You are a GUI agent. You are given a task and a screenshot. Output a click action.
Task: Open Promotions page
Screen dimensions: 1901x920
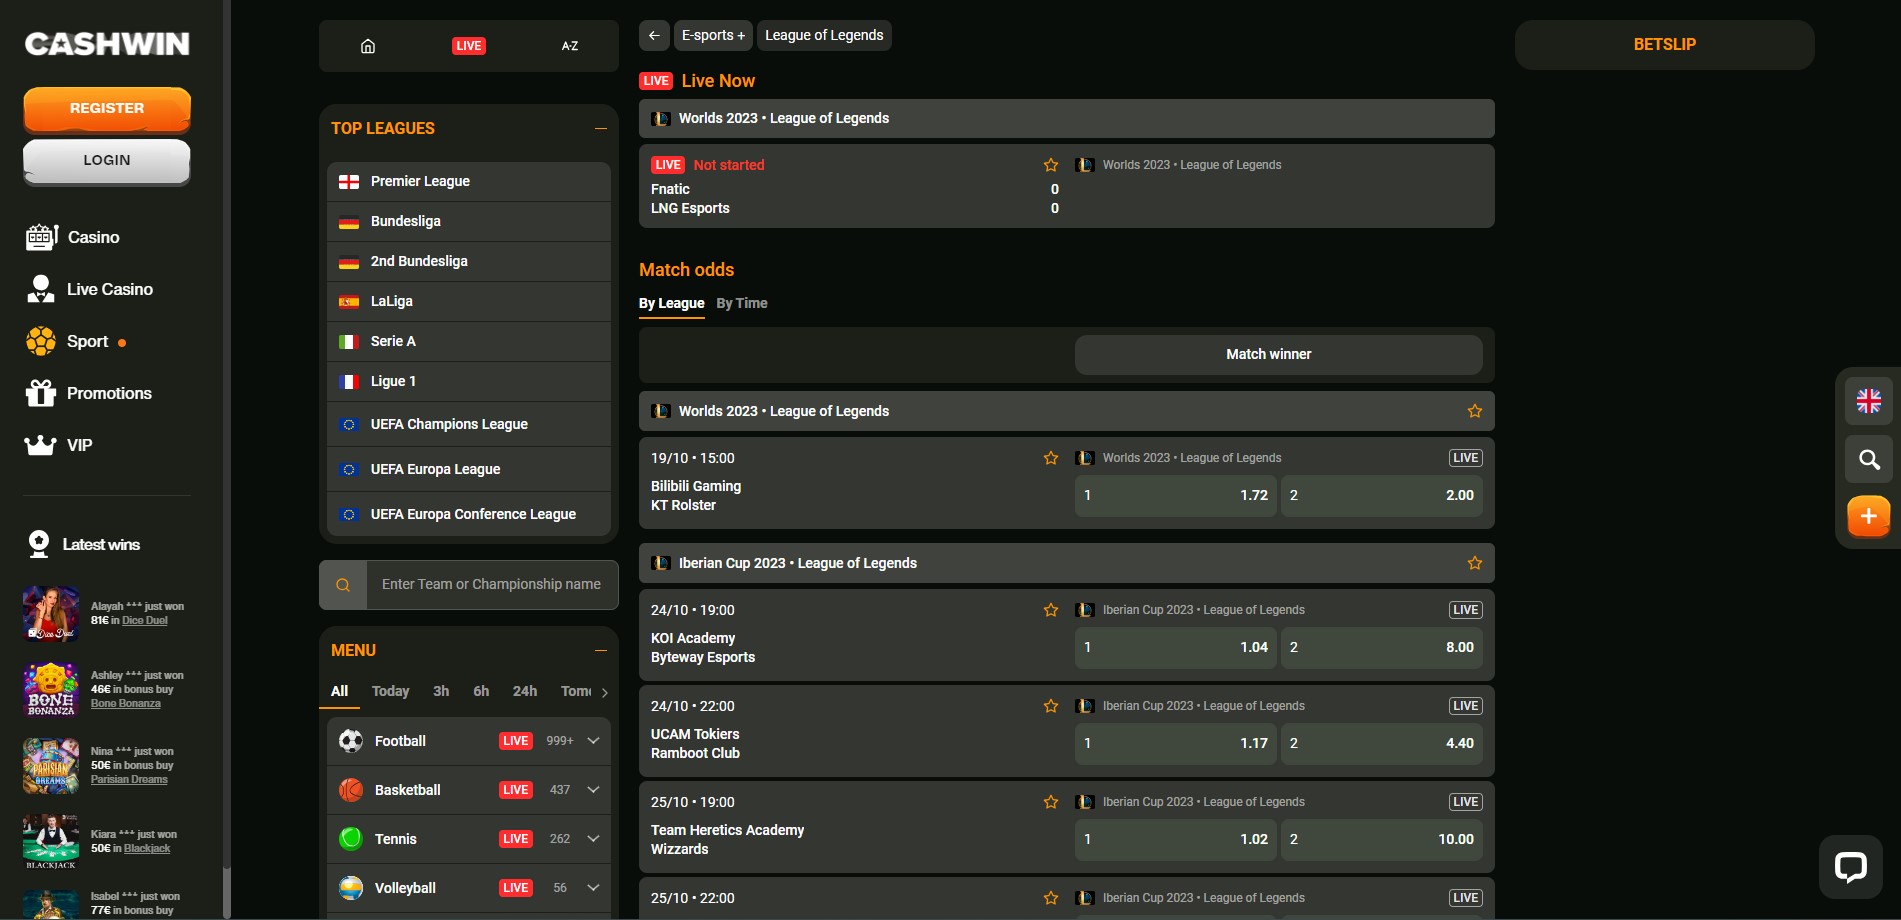88,393
